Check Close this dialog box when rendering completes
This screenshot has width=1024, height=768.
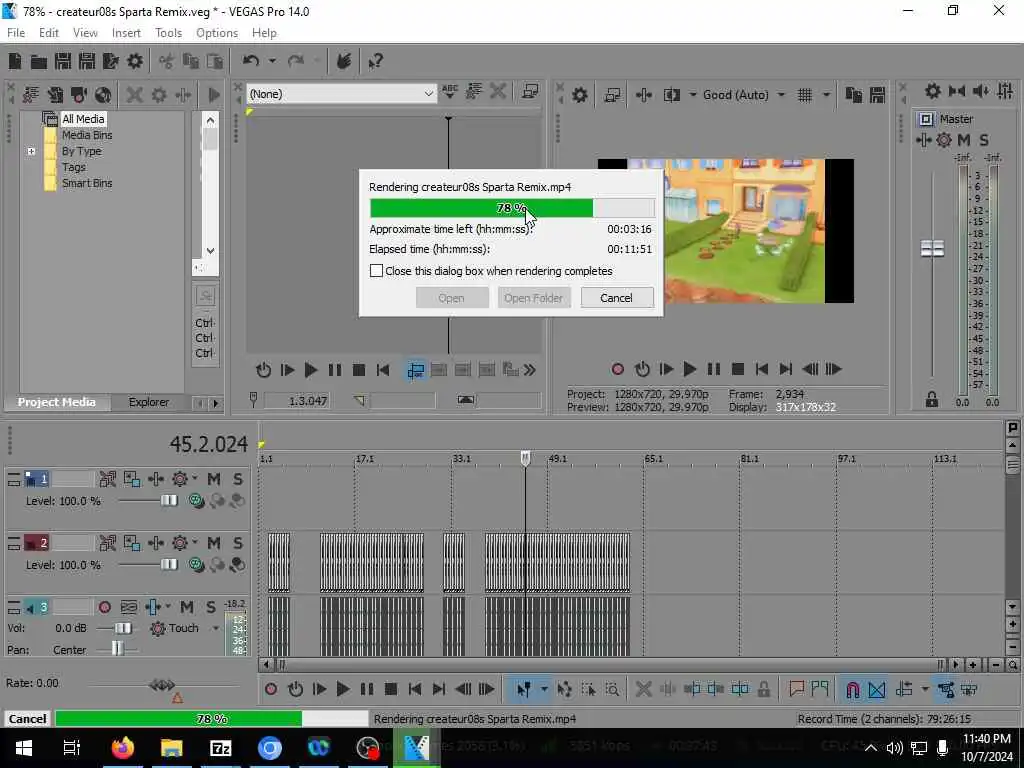pyautogui.click(x=376, y=271)
